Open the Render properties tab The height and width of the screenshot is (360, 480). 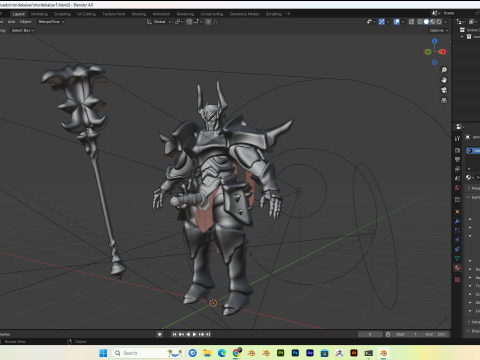click(457, 150)
